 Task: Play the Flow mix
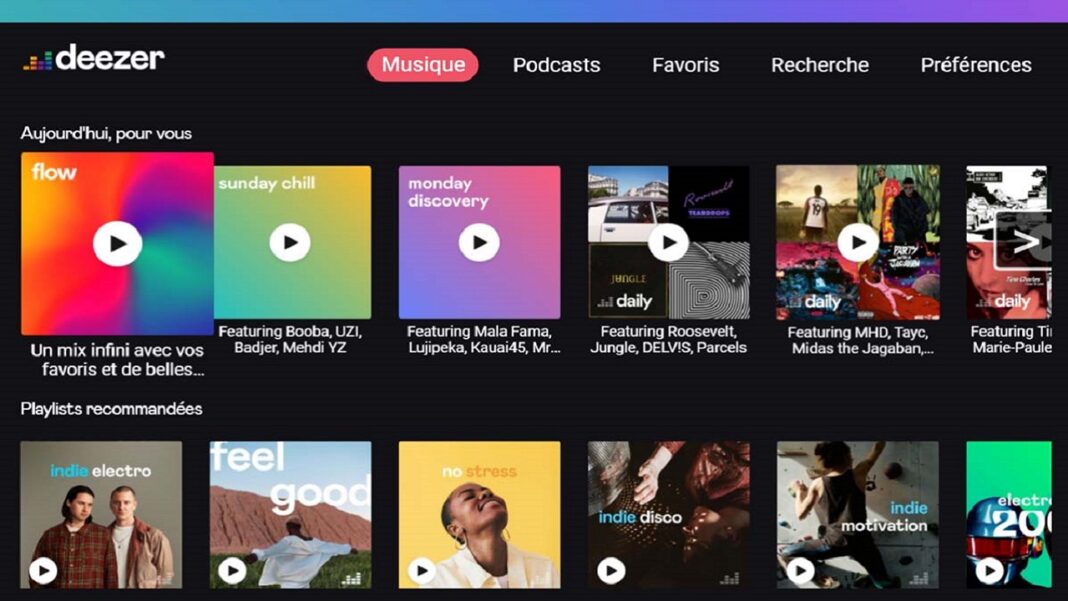click(118, 243)
